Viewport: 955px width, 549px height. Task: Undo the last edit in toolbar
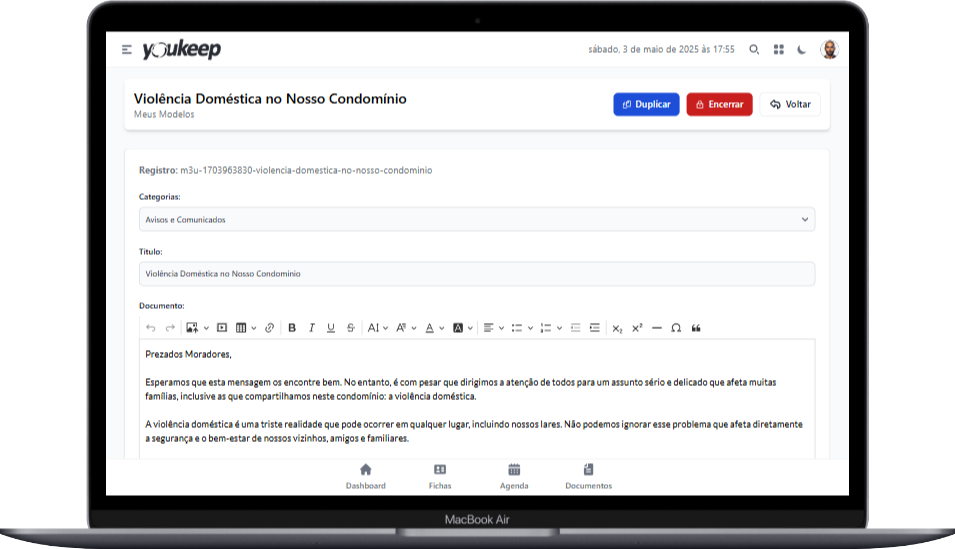(150, 328)
